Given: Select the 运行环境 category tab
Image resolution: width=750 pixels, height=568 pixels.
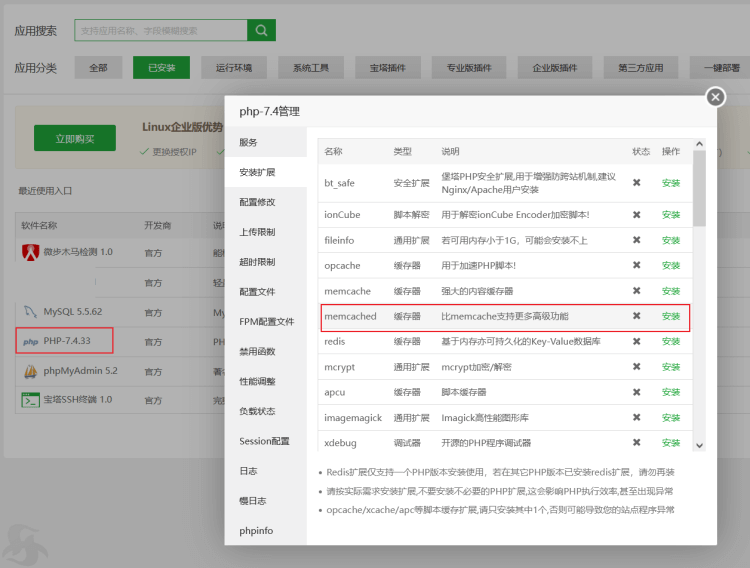Looking at the screenshot, I should [234, 67].
